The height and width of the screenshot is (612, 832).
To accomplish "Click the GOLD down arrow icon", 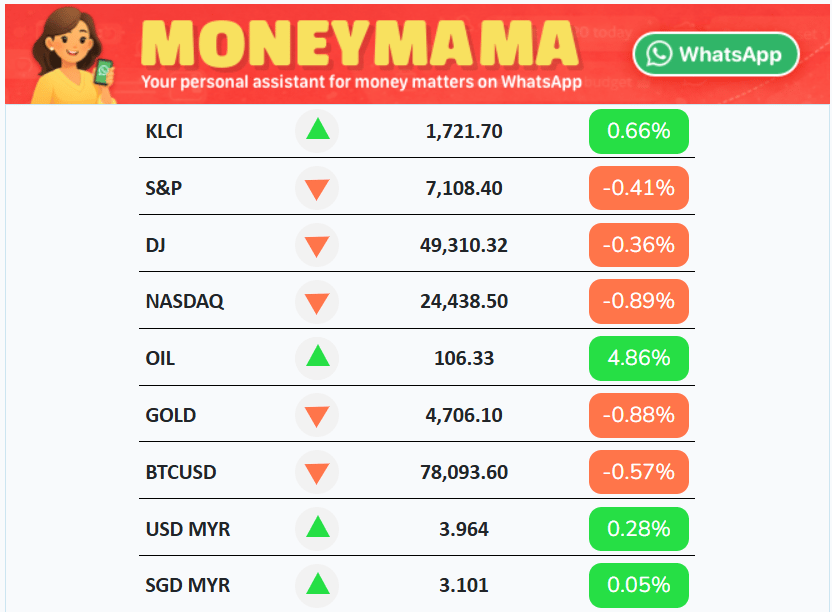I will pos(317,415).
